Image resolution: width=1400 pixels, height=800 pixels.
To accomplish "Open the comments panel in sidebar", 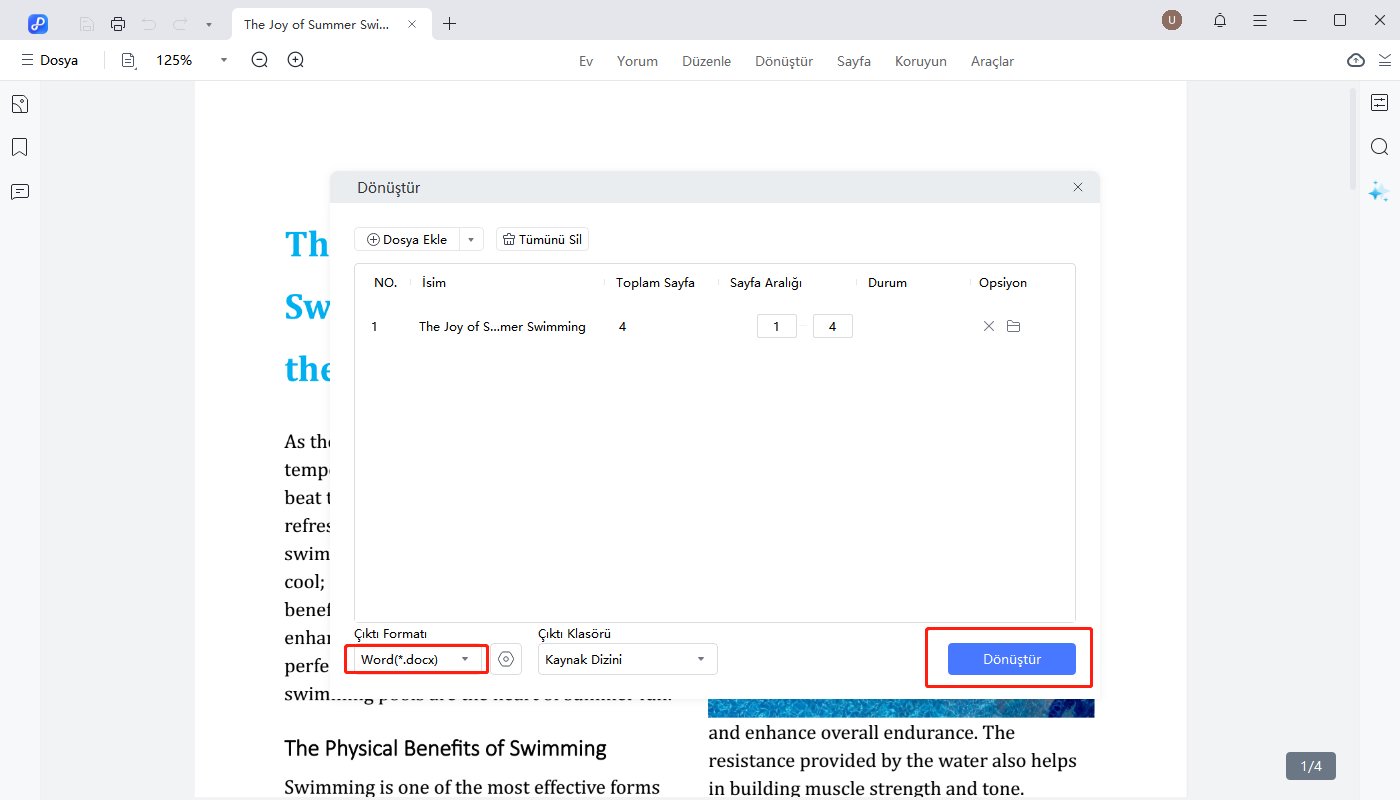I will [19, 192].
